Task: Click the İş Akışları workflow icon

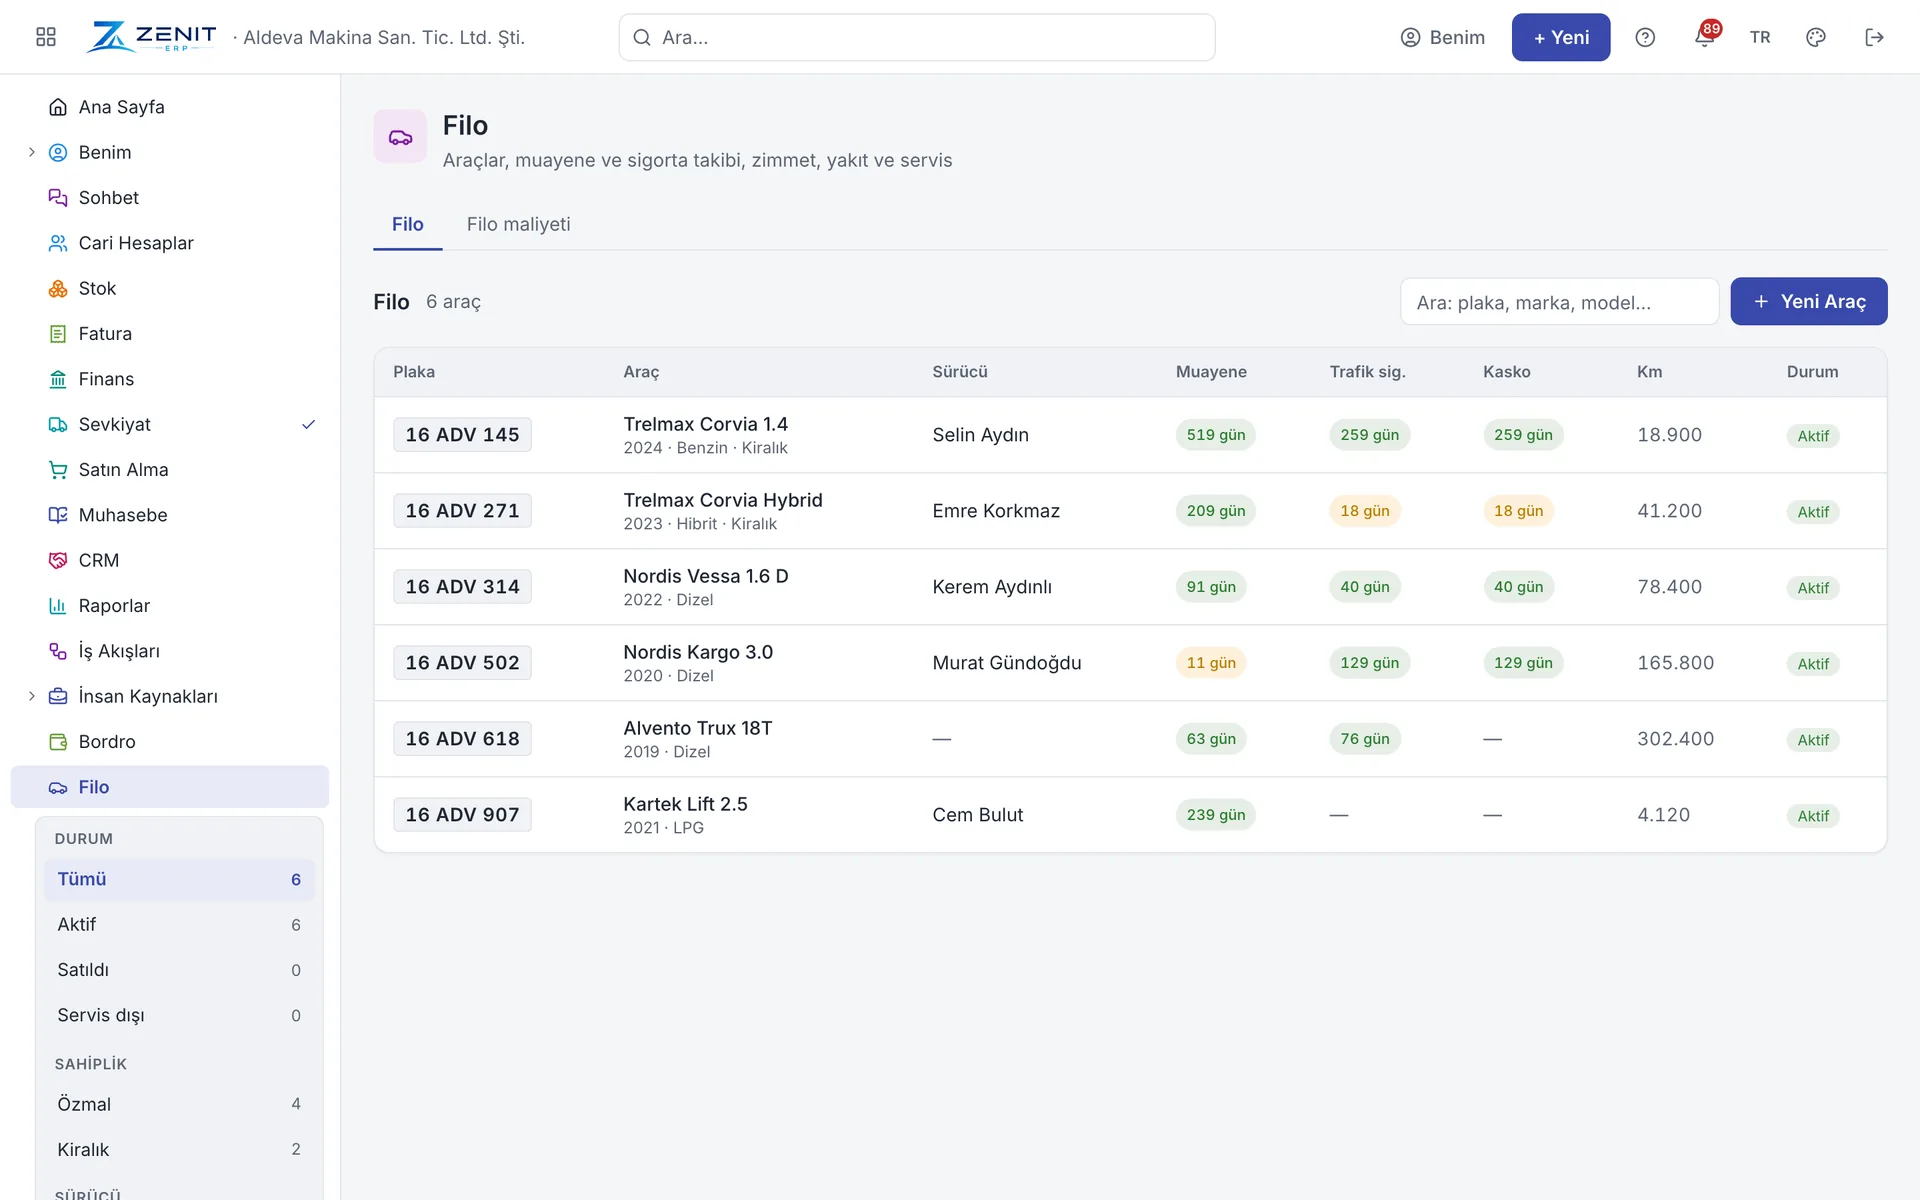Action: pos(58,651)
